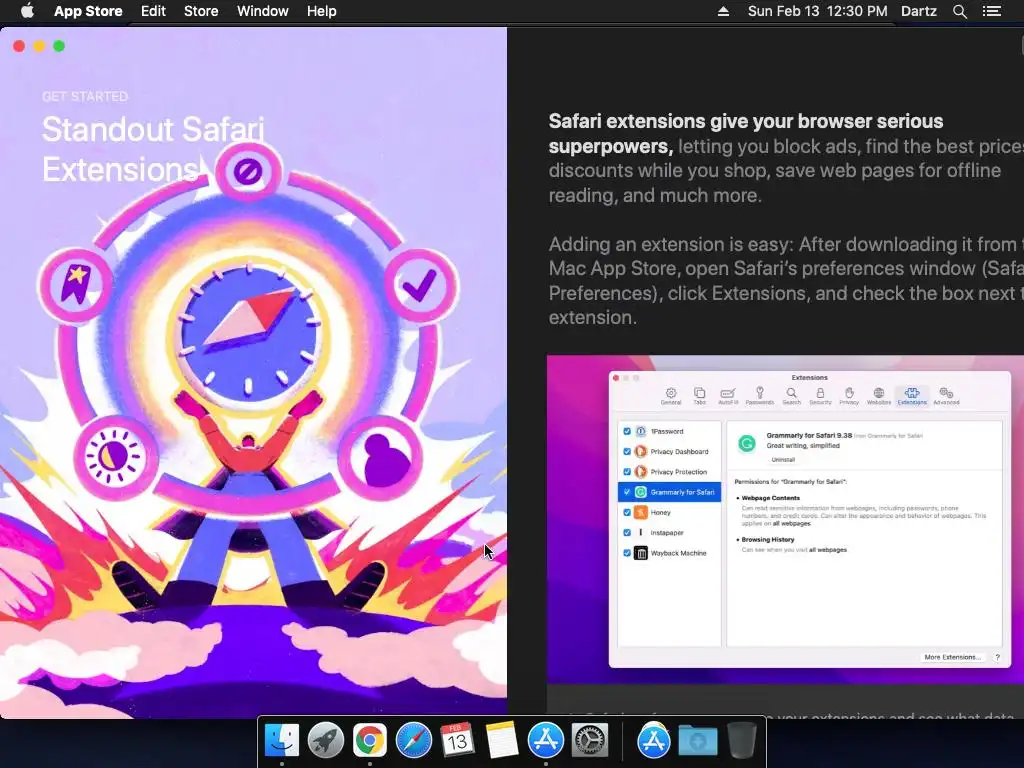The height and width of the screenshot is (768, 1024).
Task: Open the Trash in the Dock
Action: point(742,740)
